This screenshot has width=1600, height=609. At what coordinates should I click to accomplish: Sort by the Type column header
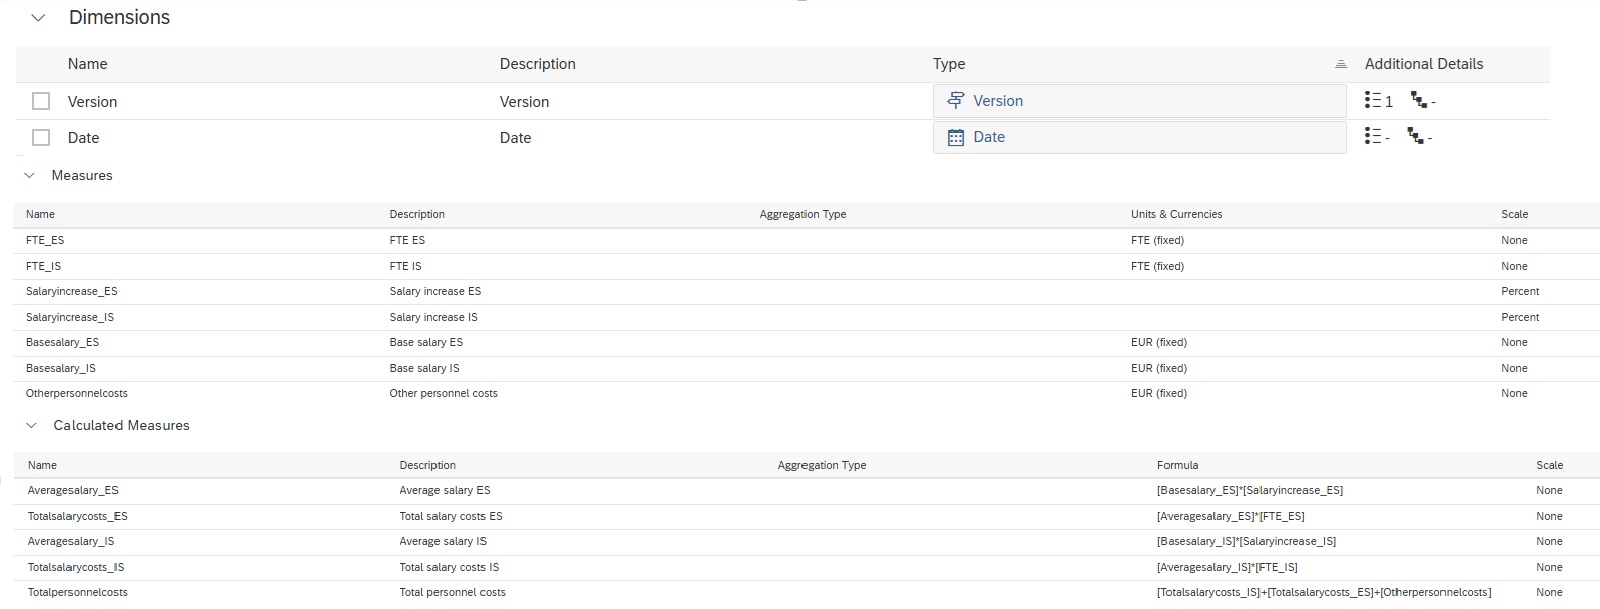pyautogui.click(x=949, y=64)
